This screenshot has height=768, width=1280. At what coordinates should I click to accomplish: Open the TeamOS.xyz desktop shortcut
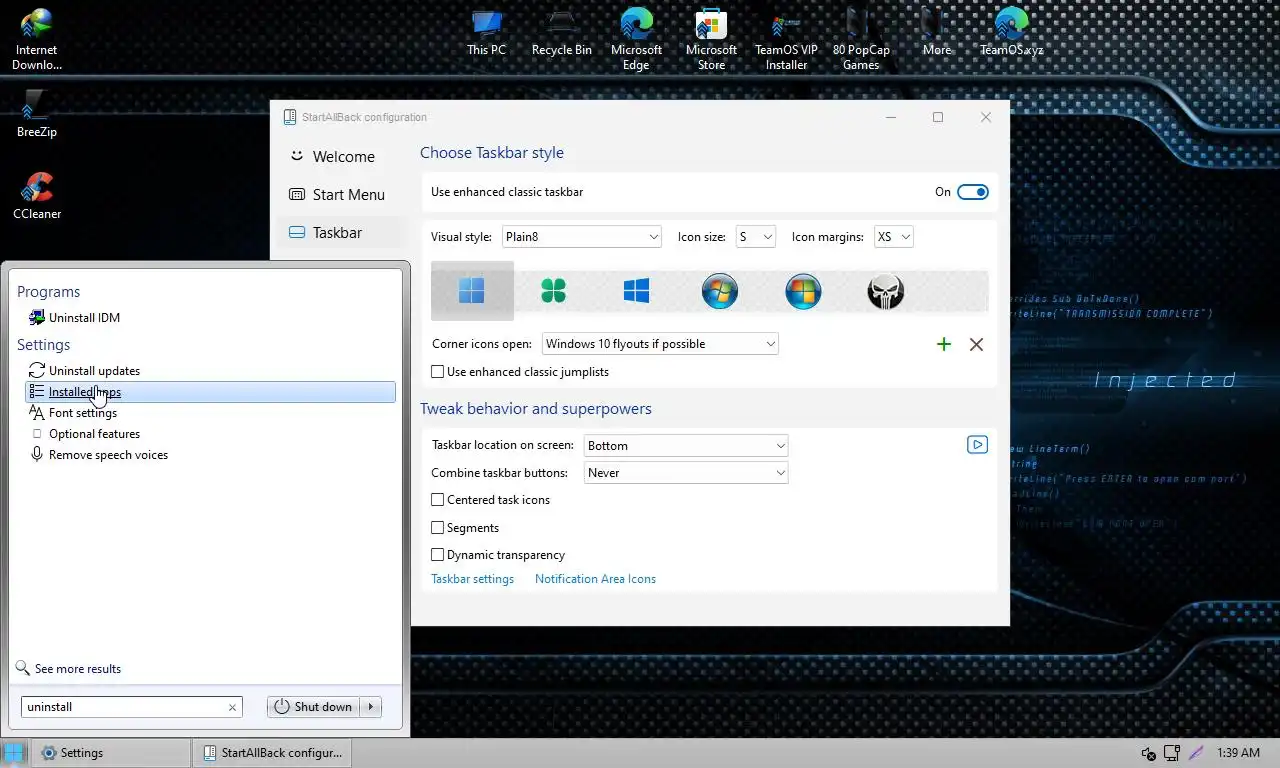pyautogui.click(x=1011, y=33)
